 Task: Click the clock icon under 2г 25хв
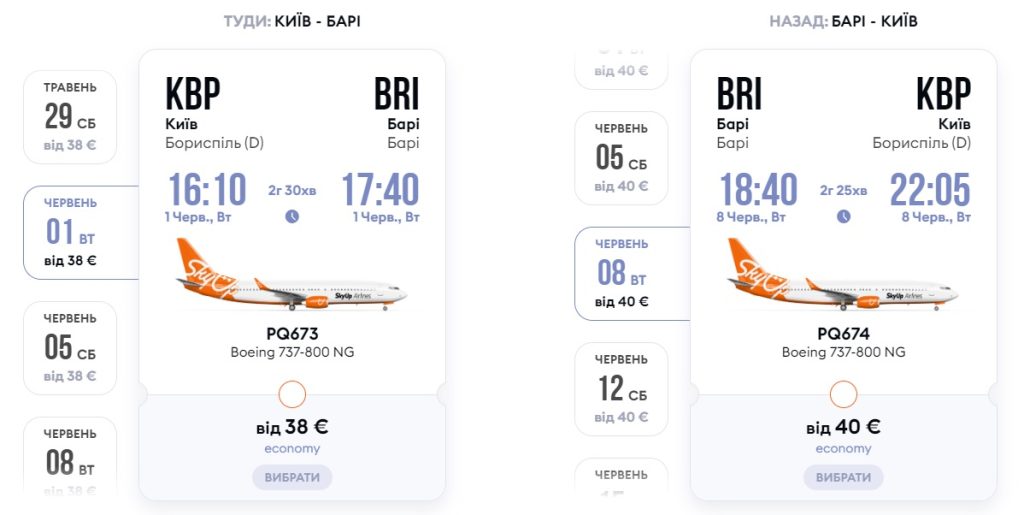[x=843, y=216]
